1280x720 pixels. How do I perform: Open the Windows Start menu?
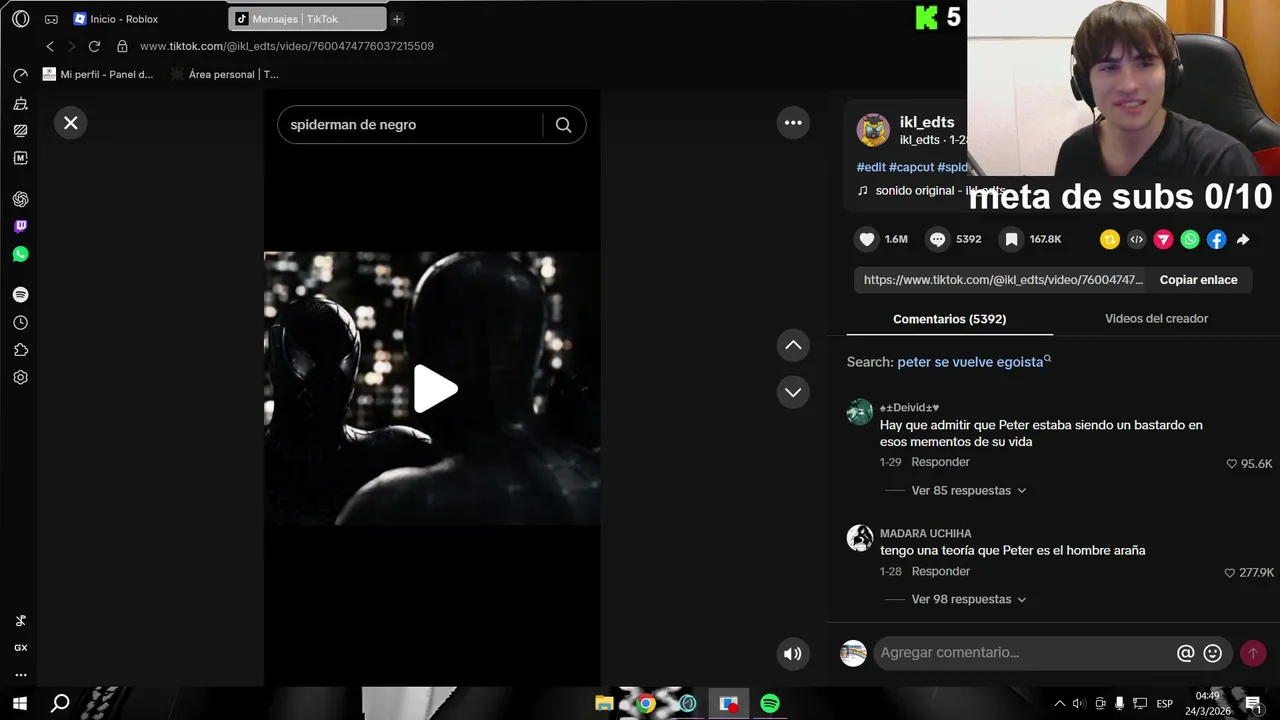pyautogui.click(x=19, y=703)
